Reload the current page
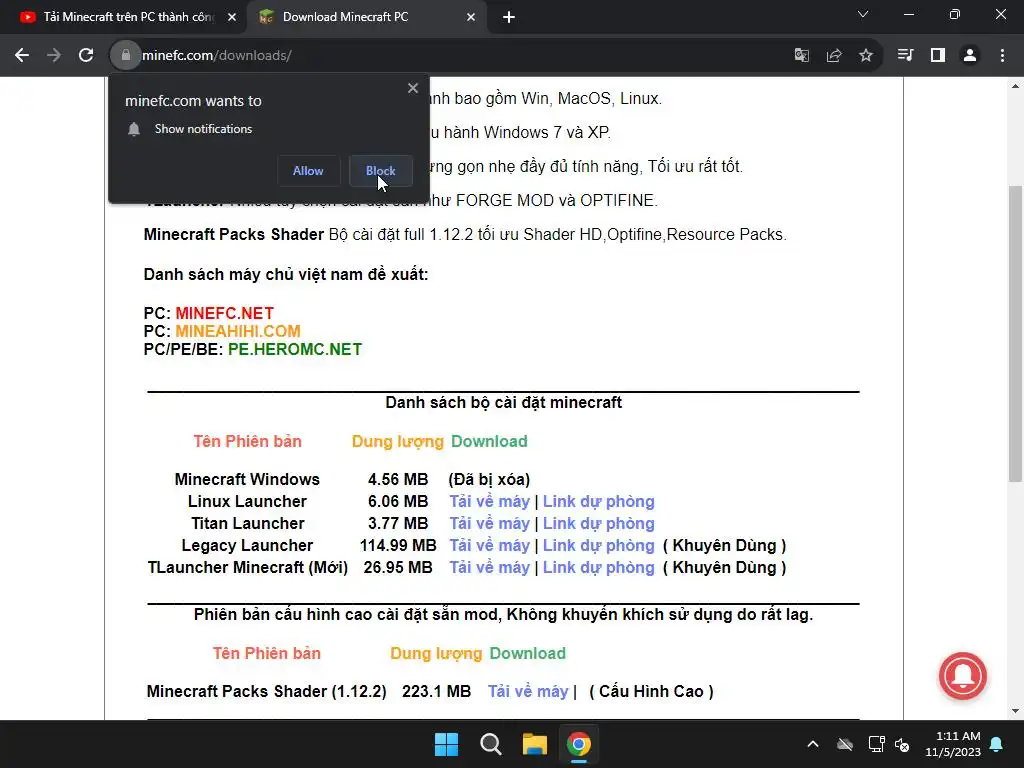Image resolution: width=1024 pixels, height=768 pixels. click(86, 56)
